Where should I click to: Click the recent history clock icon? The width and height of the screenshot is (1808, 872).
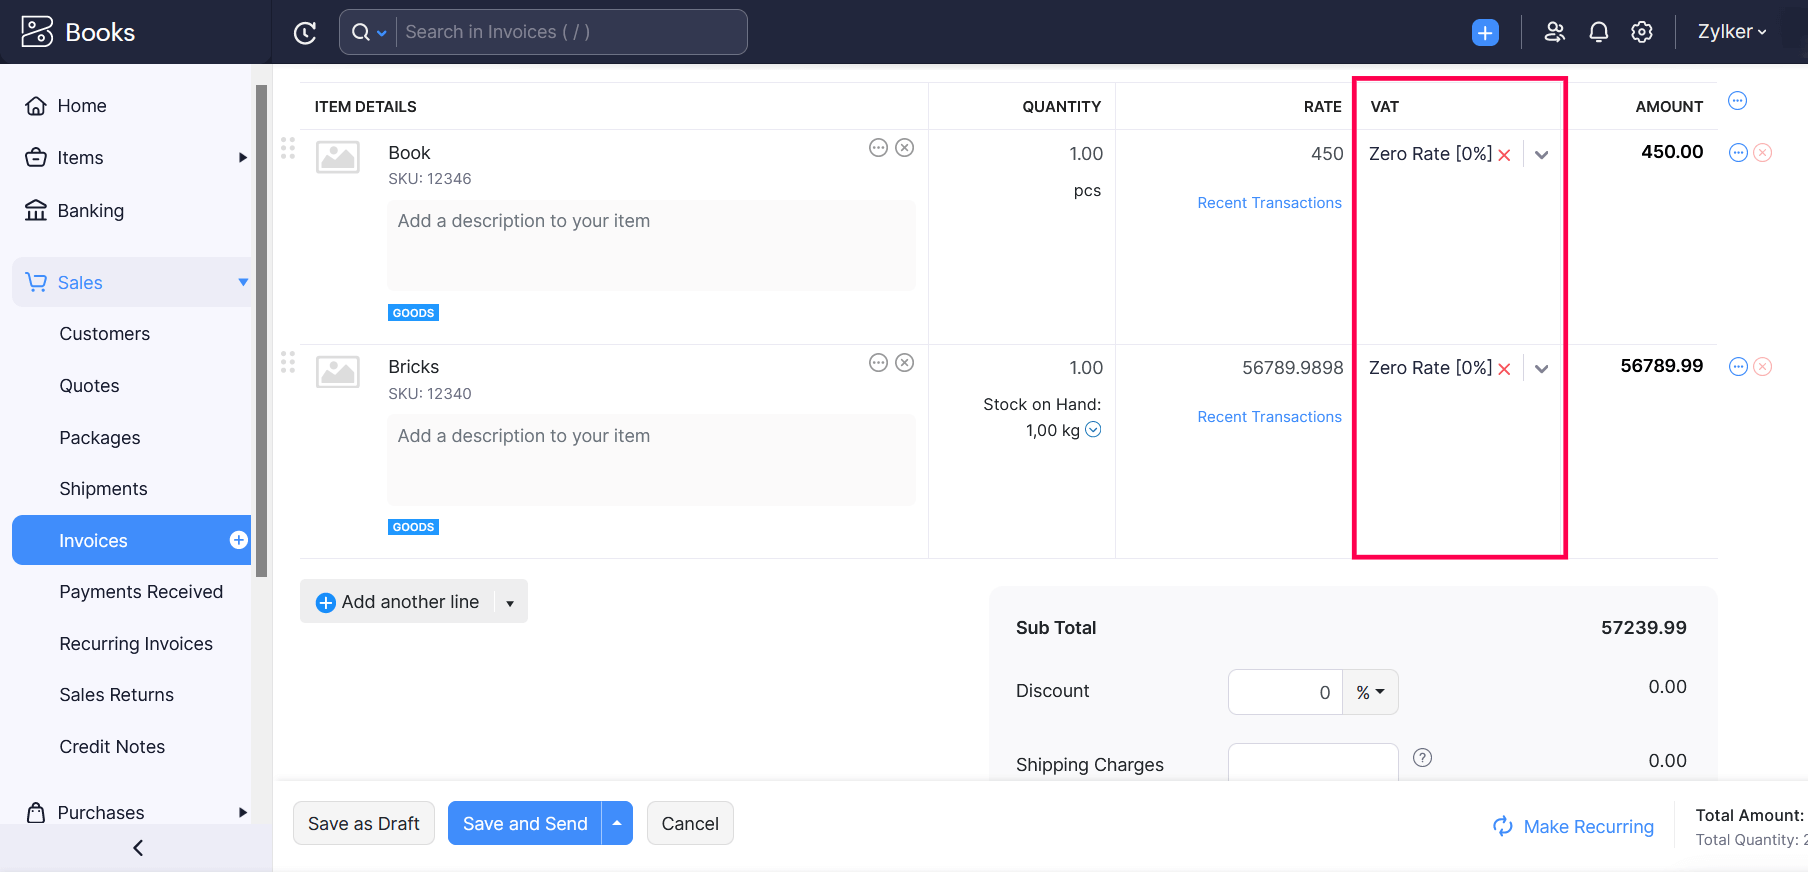pyautogui.click(x=305, y=33)
